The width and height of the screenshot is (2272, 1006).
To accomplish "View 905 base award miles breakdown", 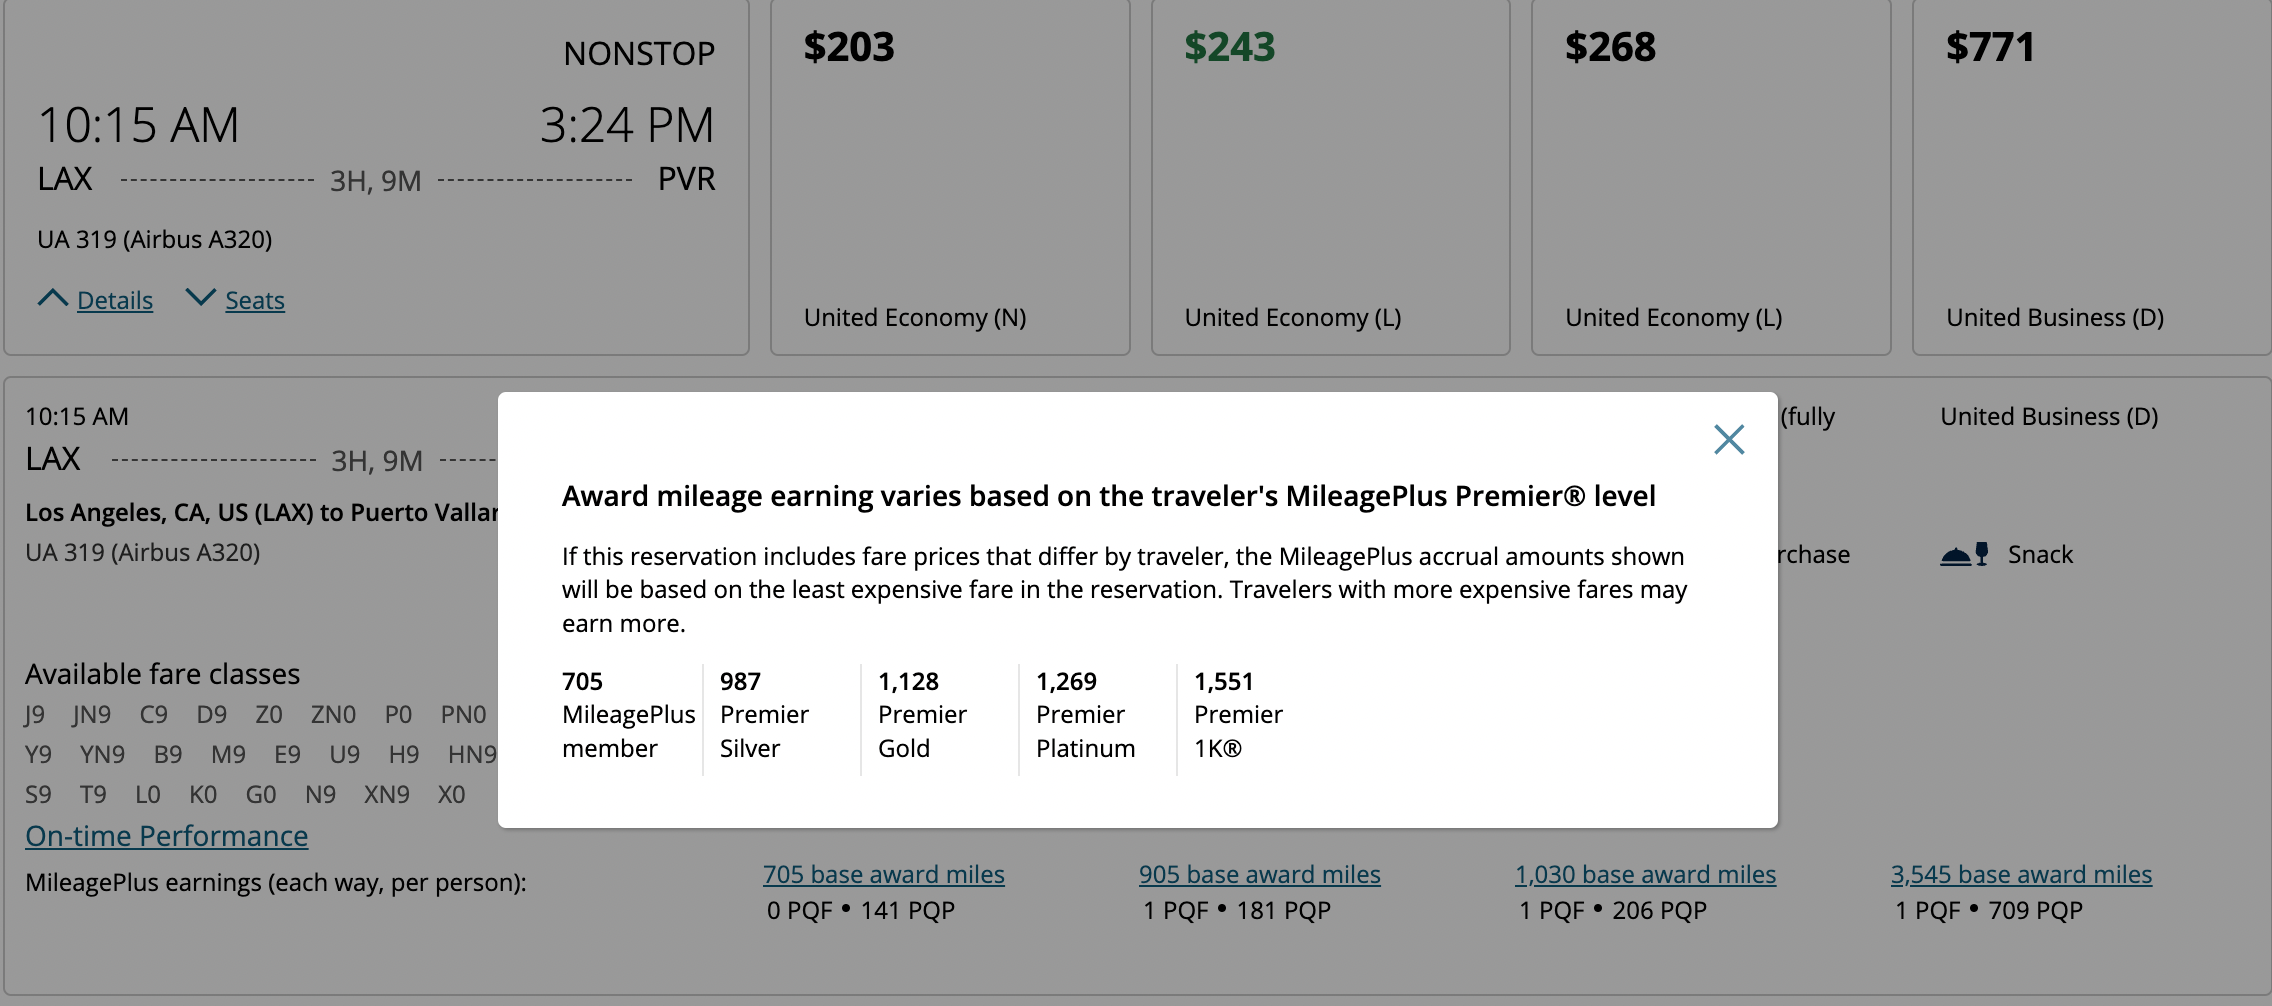I will [x=1259, y=874].
